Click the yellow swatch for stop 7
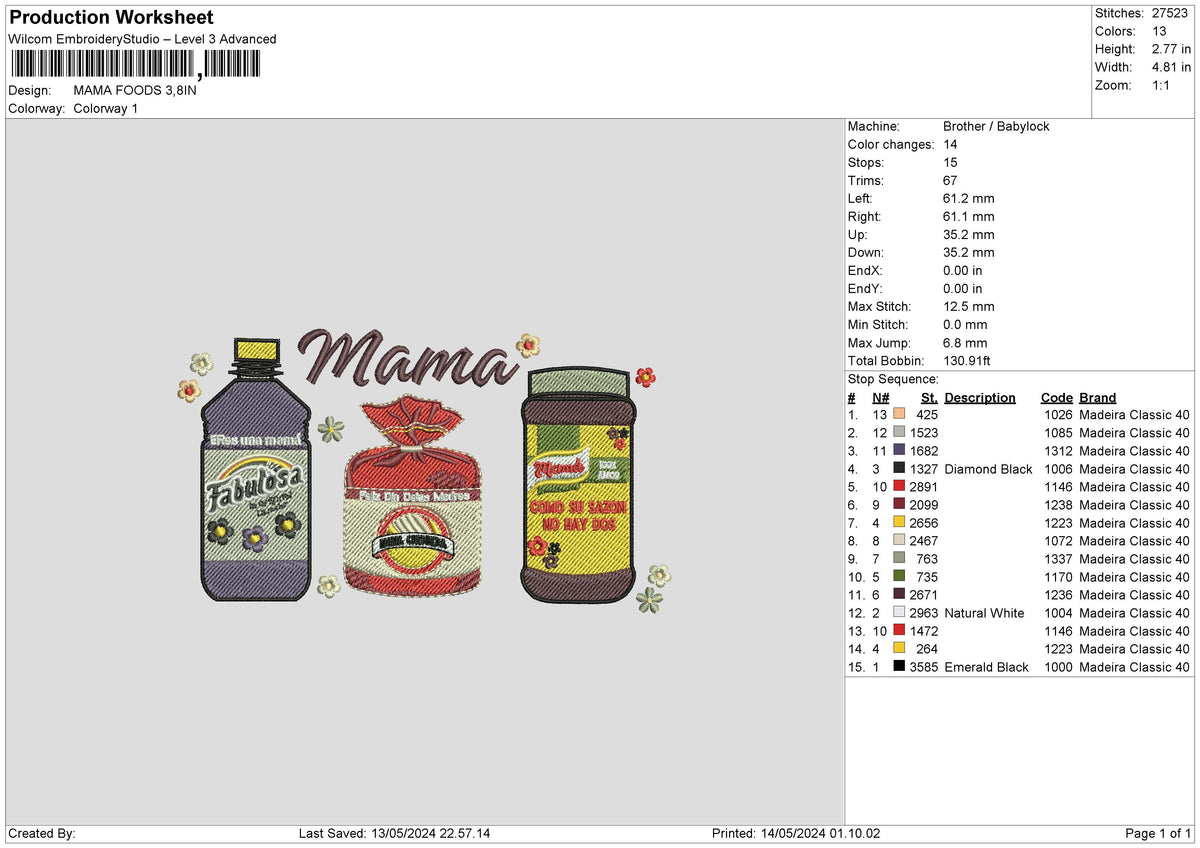Screen dimensions: 1200x848 (899, 522)
